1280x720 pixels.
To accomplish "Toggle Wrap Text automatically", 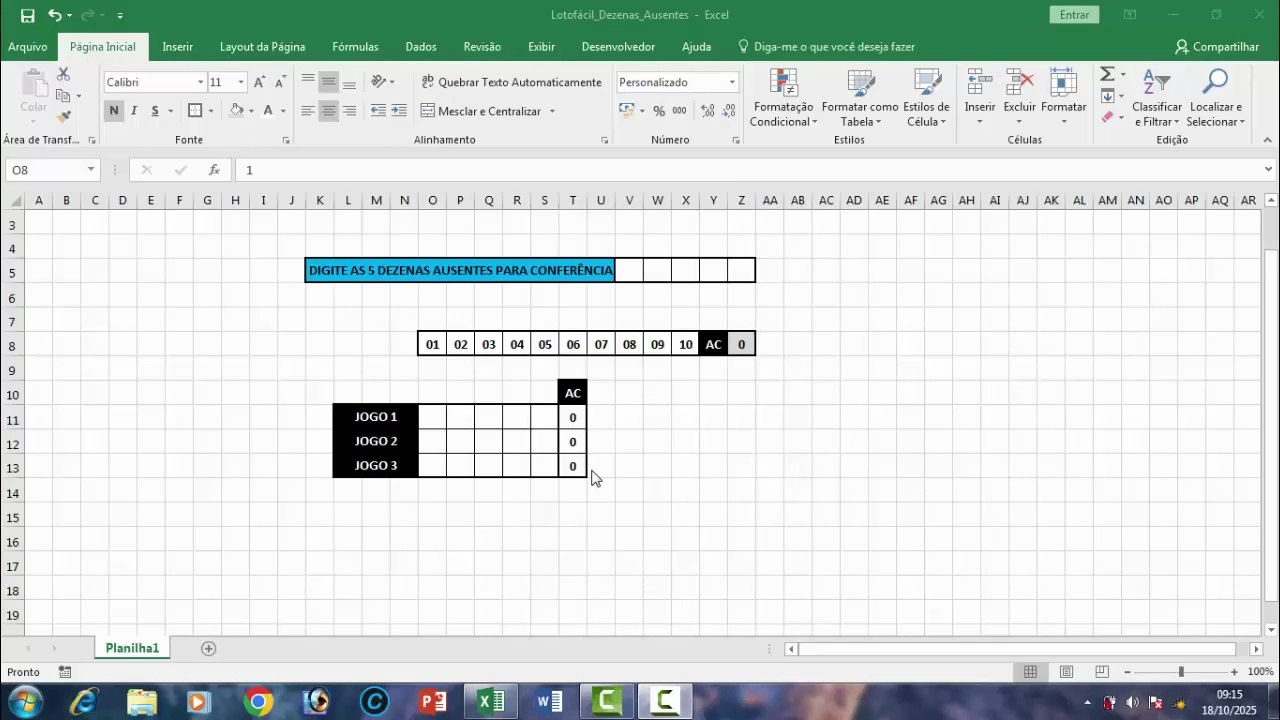I will coord(512,82).
